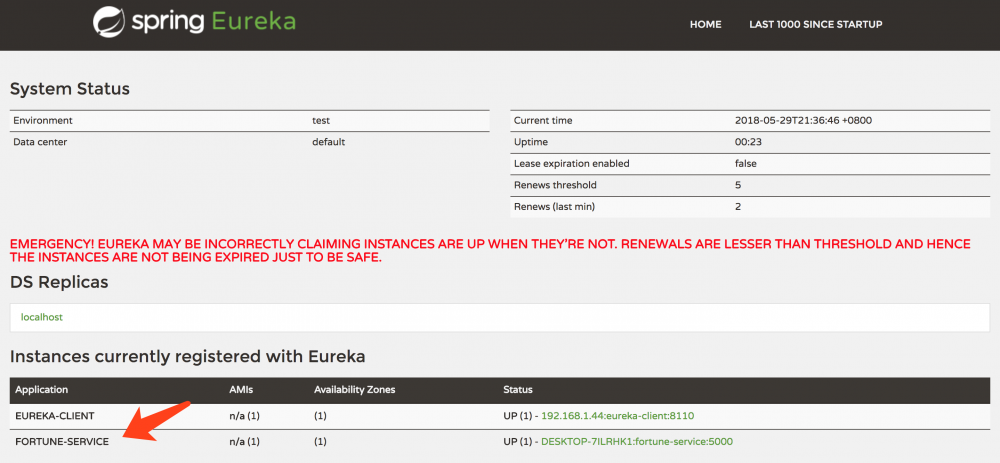Viewport: 1000px width, 463px height.
Task: Click 'UP (1)' status in FORTUNE-SERVICE row
Action: click(517, 441)
